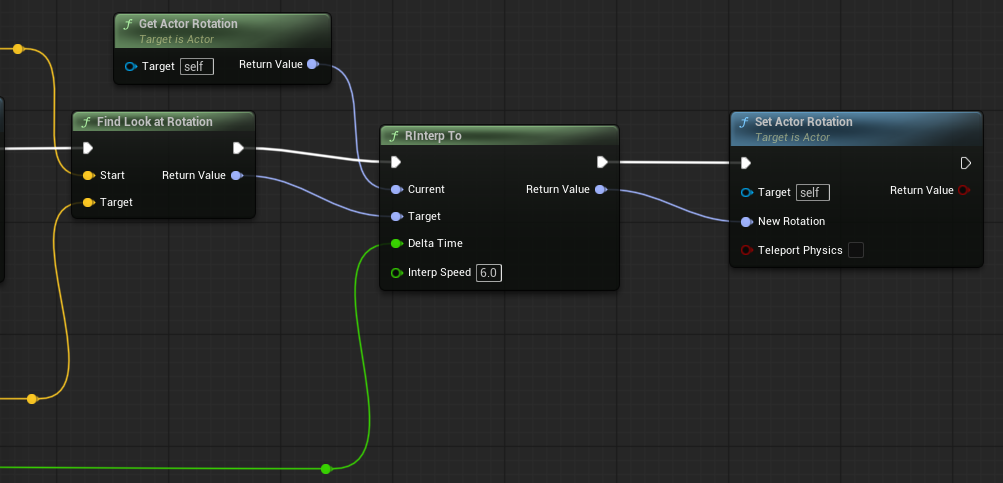Select the Find Look at Rotation node title

click(154, 122)
